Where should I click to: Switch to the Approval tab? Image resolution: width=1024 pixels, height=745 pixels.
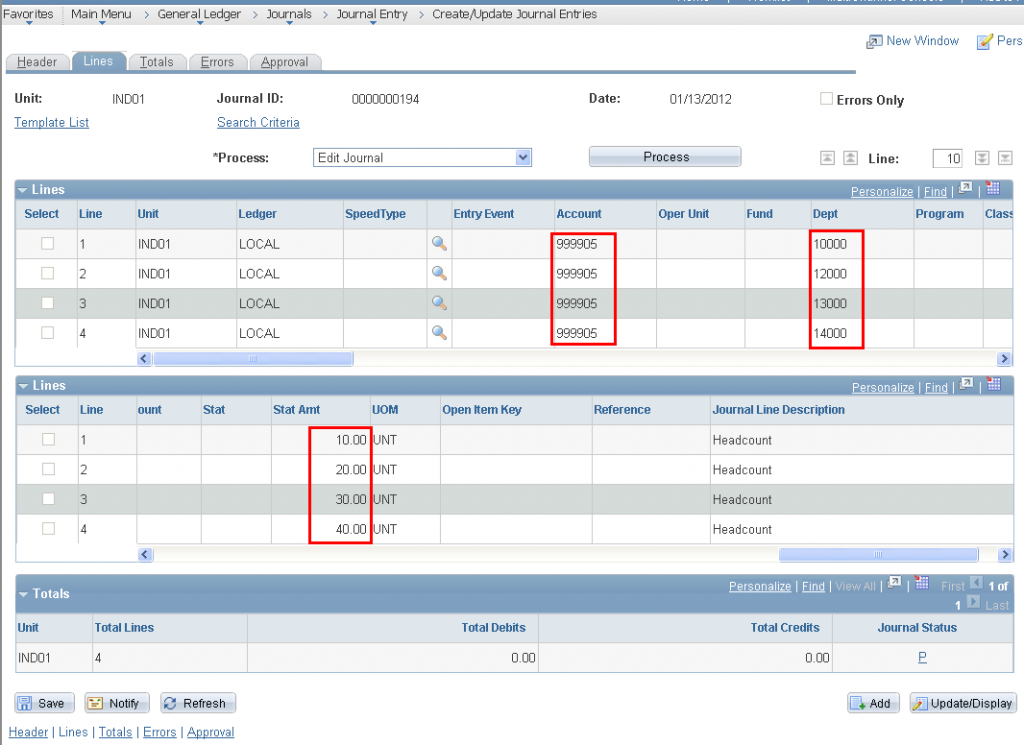(285, 62)
